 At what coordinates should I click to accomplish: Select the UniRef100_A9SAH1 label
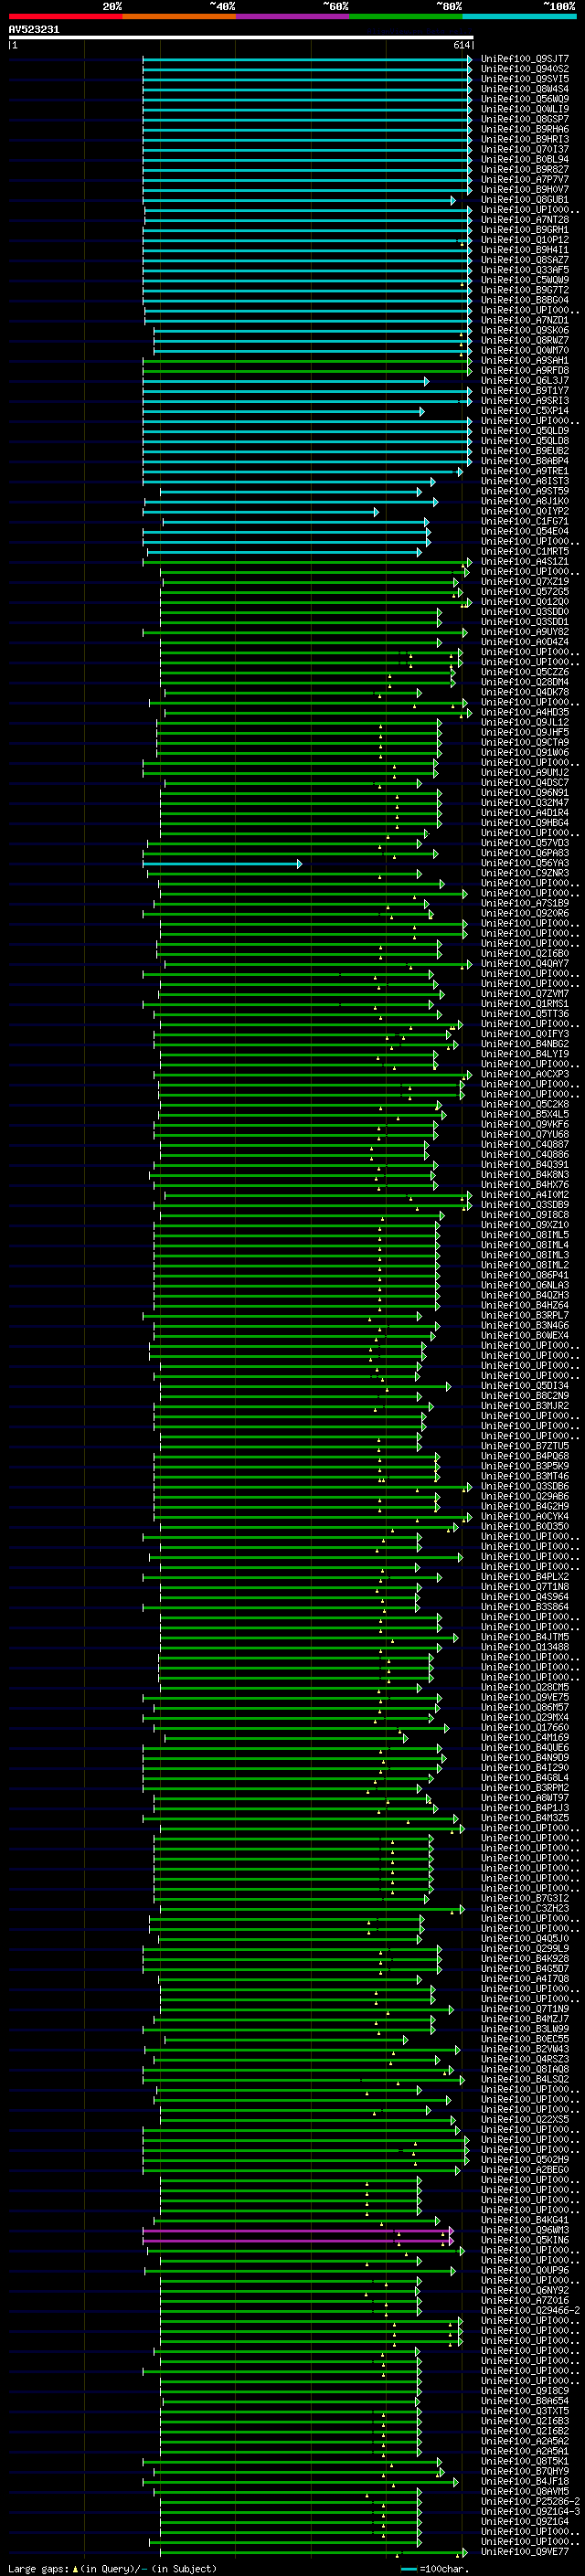point(525,360)
